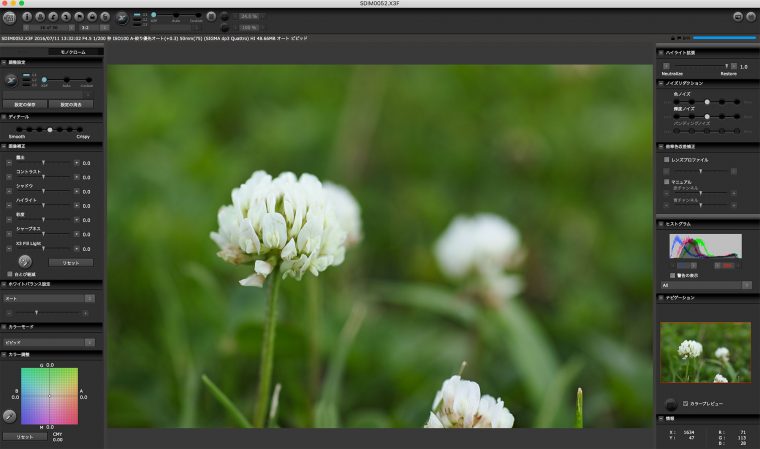
Task: Collapse the ハイライト補正 section
Action: [661, 52]
